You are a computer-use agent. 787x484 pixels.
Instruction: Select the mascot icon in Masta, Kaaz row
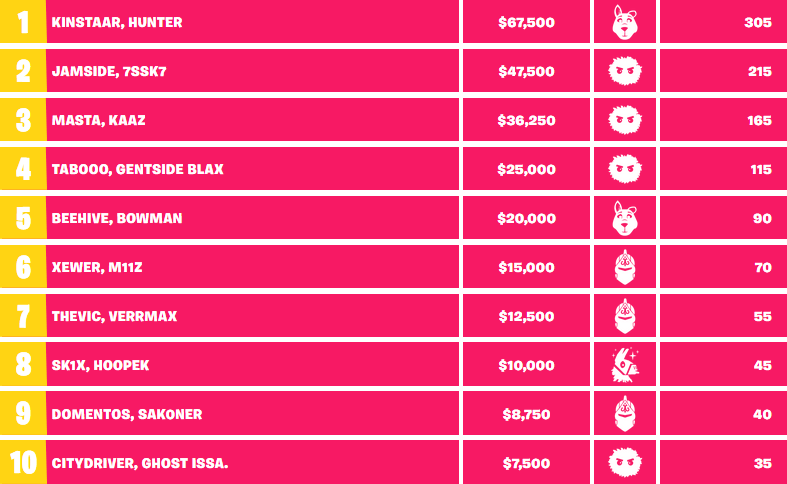pos(625,120)
